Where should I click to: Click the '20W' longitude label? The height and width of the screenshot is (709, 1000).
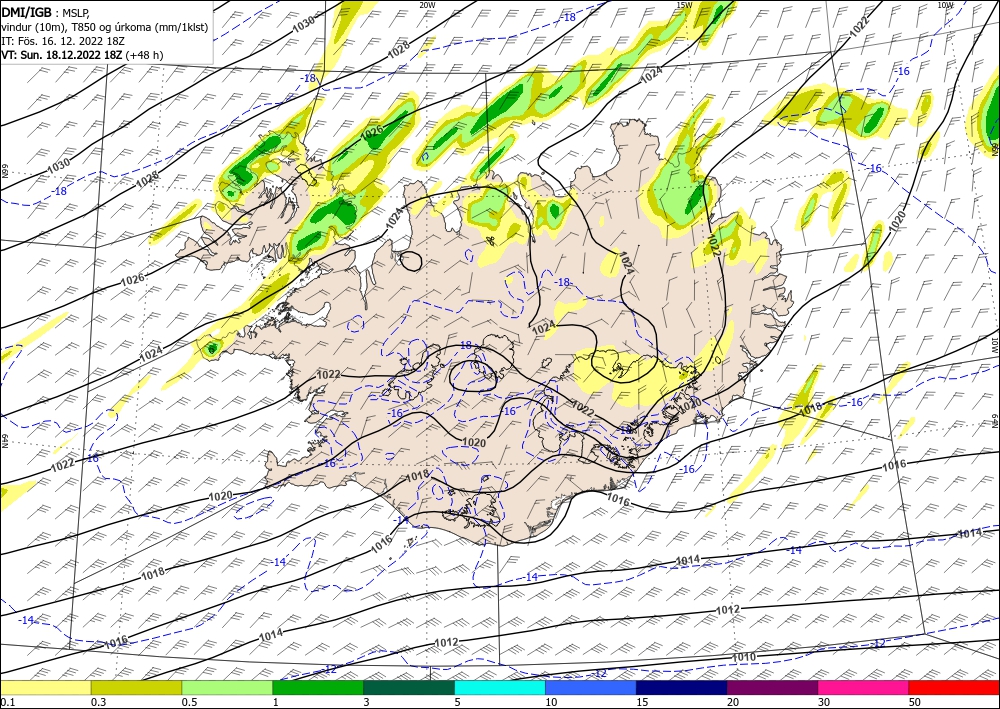point(427,4)
